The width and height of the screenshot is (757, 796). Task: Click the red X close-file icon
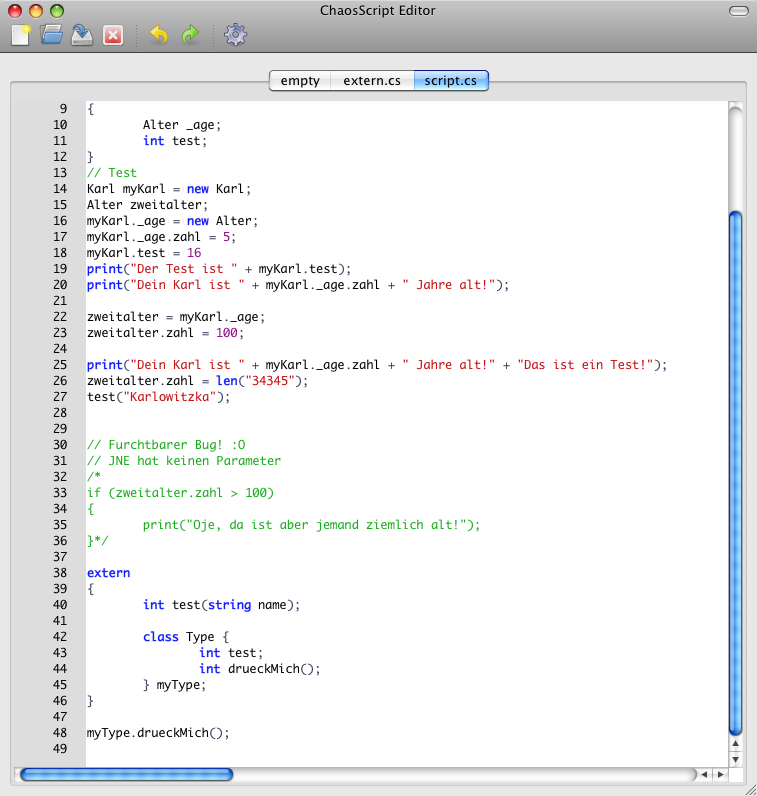(x=113, y=35)
